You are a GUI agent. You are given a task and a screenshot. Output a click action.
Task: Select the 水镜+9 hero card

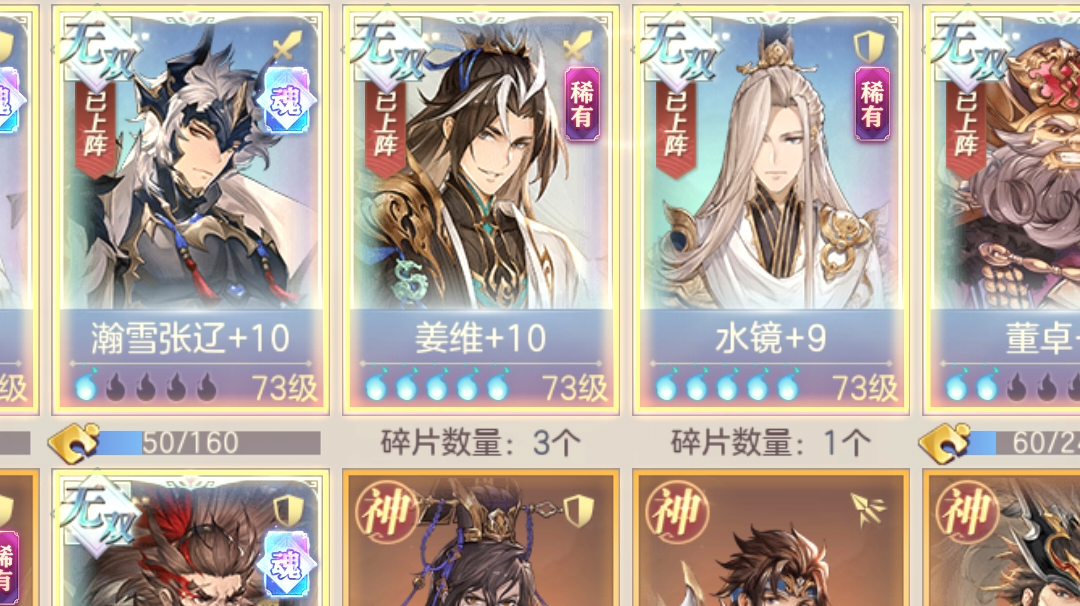coord(771,211)
